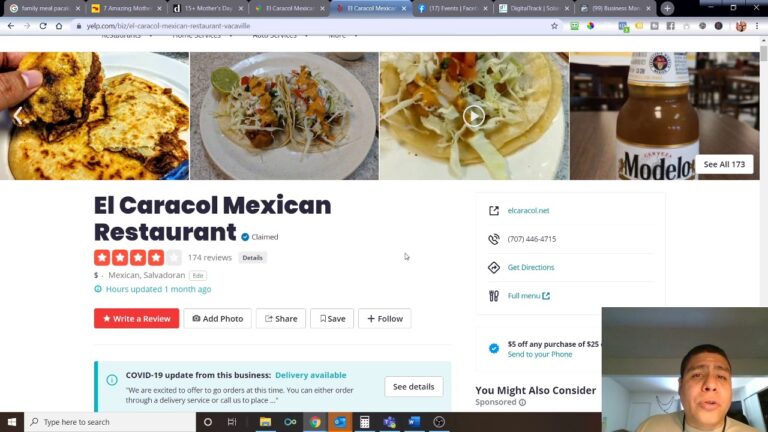Open the Modelo bottle photo

click(x=664, y=116)
